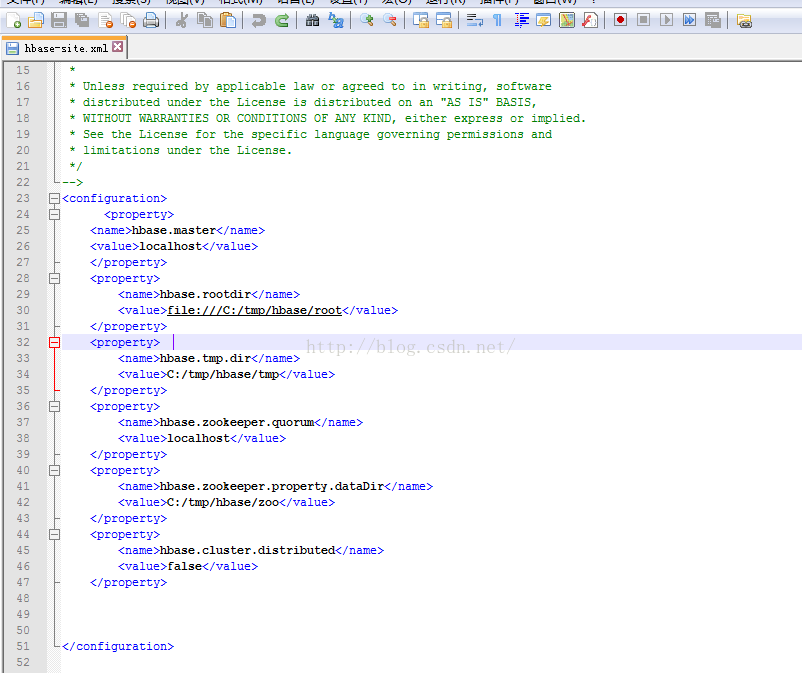802x673 pixels.
Task: Click hbase.cluster.distributed name text
Action: click(x=248, y=550)
